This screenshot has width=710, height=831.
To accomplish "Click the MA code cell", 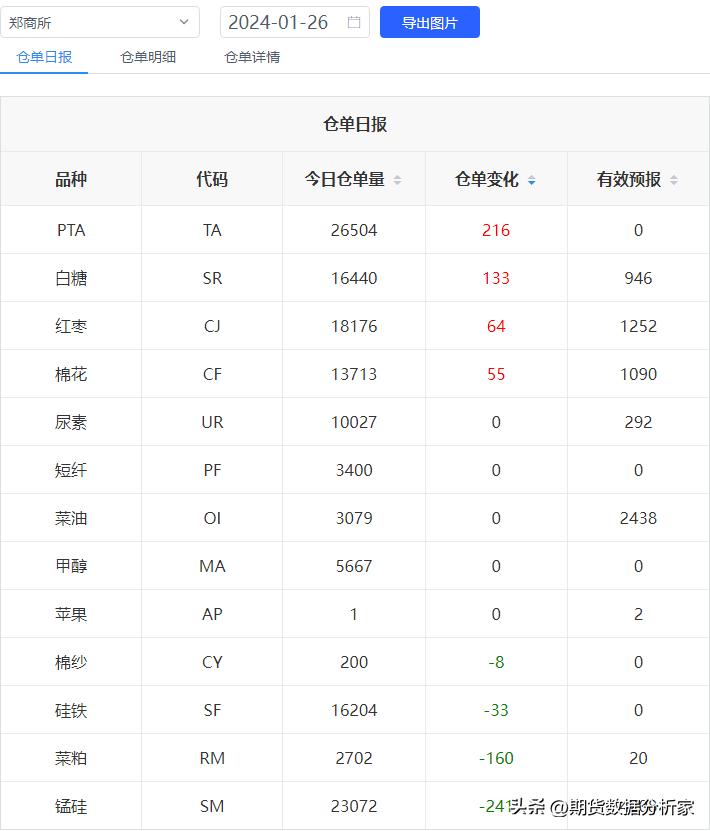I will (212, 566).
